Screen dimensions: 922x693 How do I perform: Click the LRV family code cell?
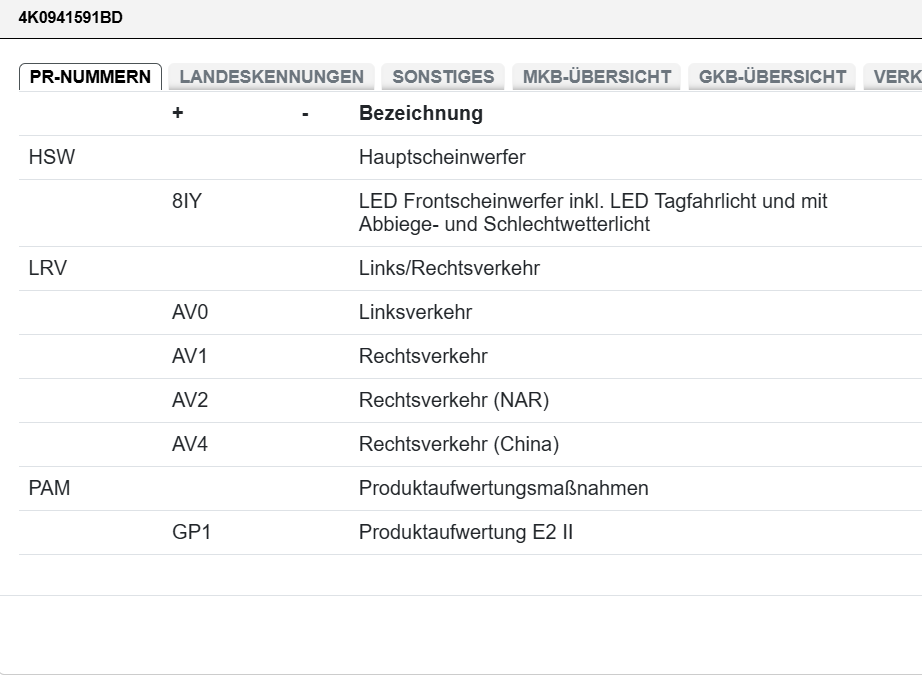tap(48, 268)
